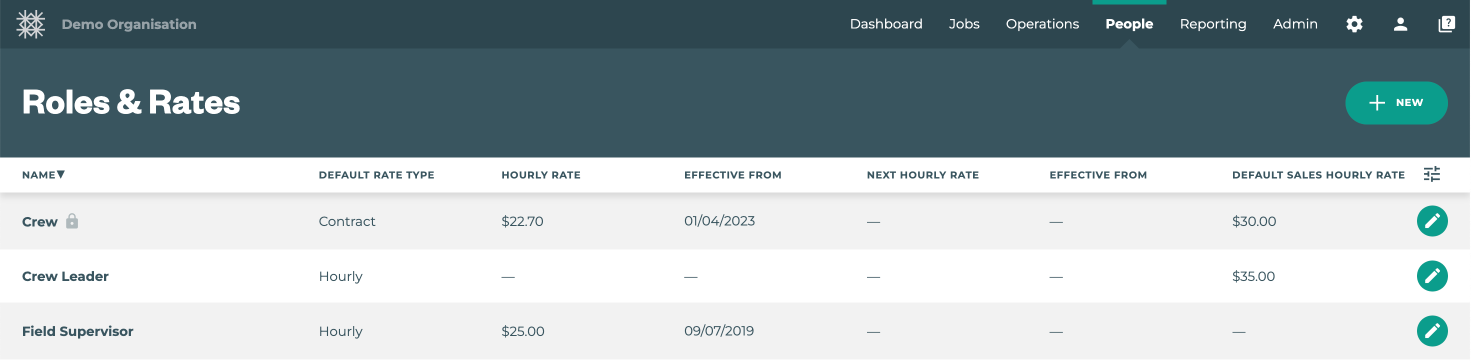Select the People tab
This screenshot has height=364, width=1477.
(x=1129, y=24)
